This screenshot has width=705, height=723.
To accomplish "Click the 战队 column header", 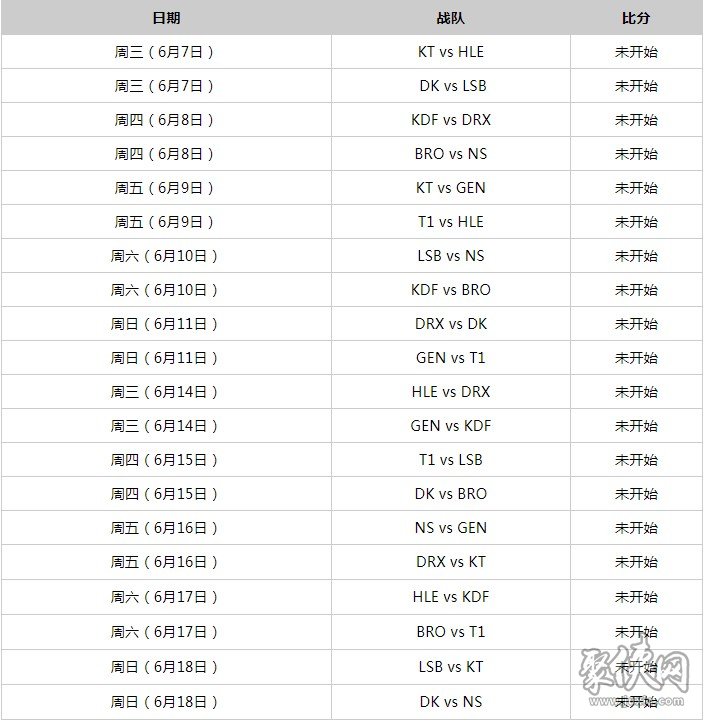I will [x=450, y=18].
